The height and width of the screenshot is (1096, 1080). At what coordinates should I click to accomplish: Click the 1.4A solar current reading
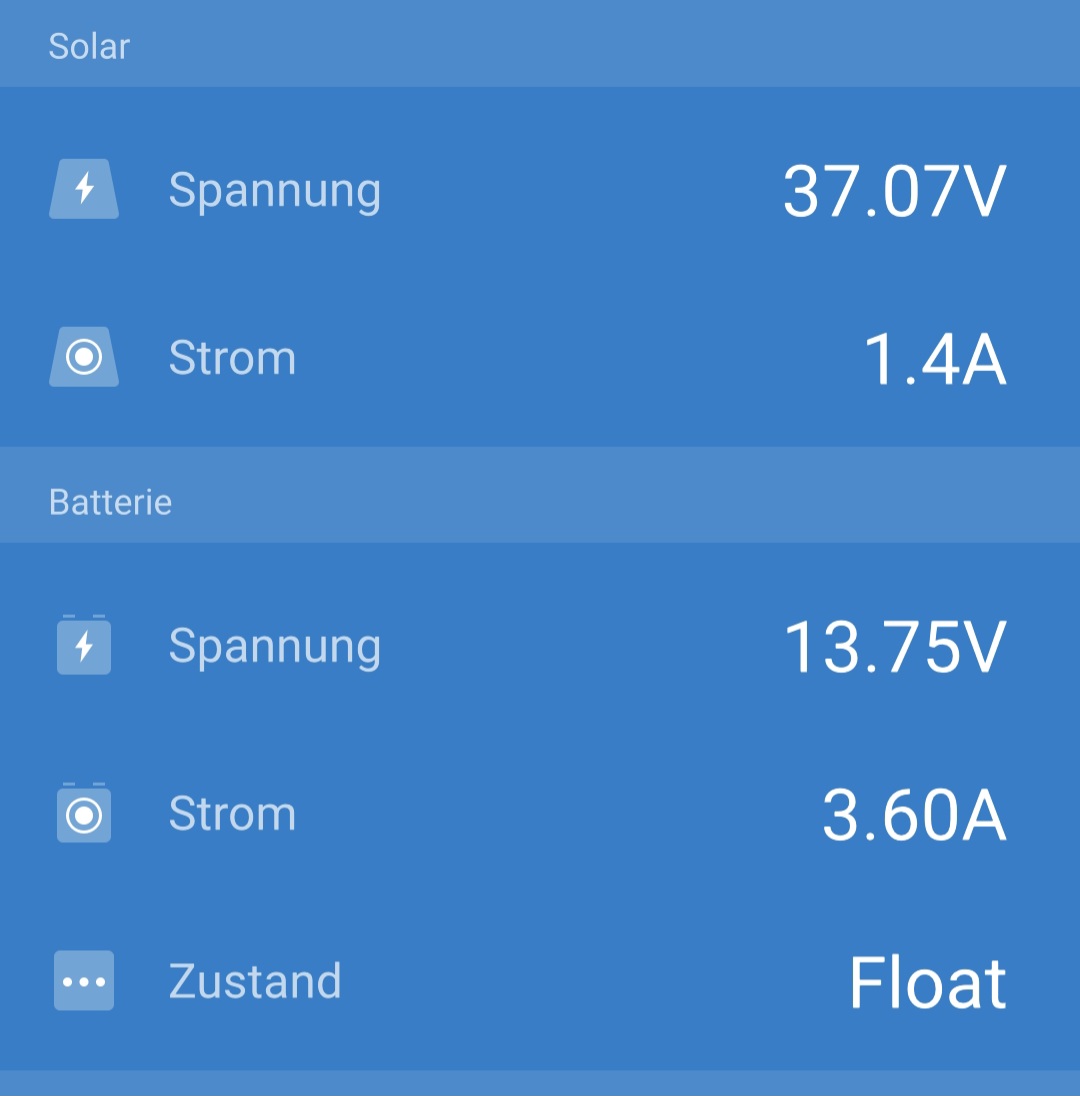click(x=934, y=360)
